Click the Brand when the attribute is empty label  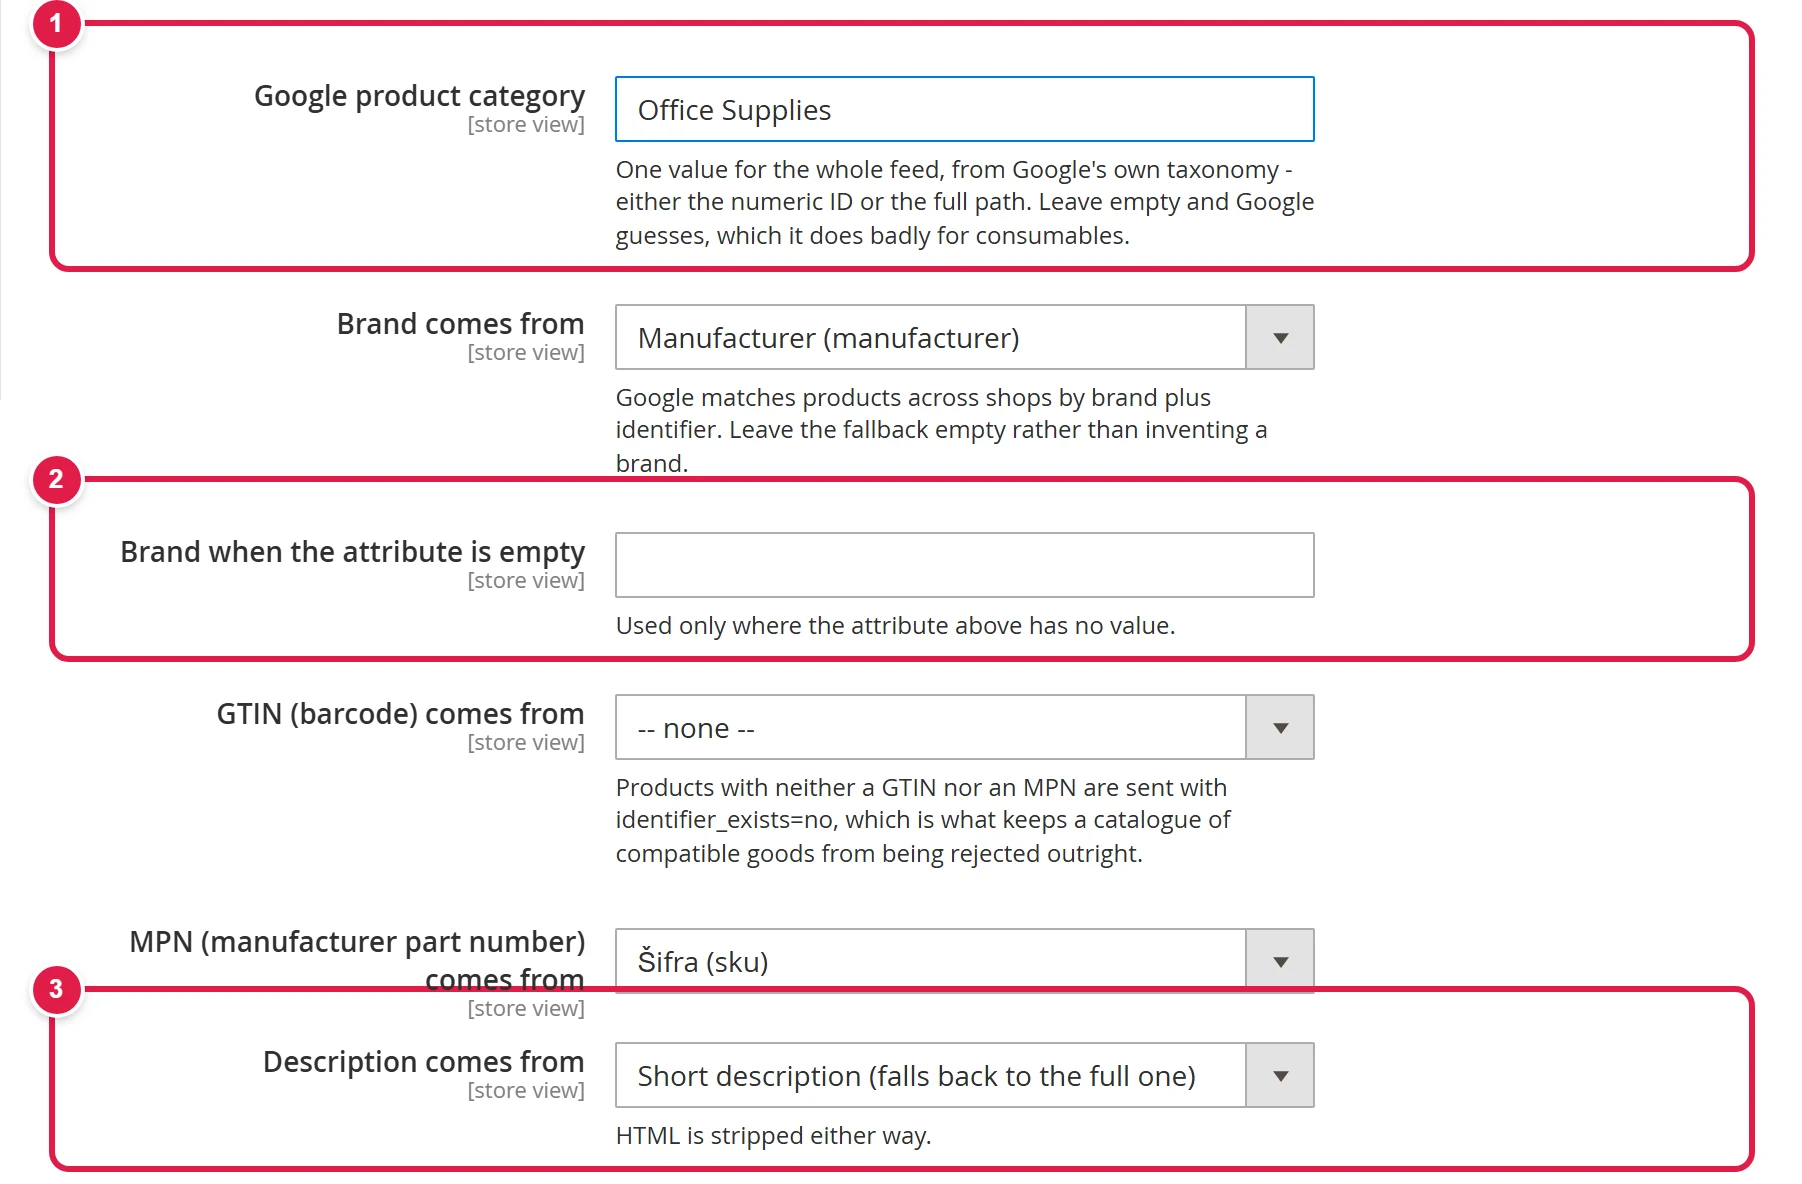point(352,552)
